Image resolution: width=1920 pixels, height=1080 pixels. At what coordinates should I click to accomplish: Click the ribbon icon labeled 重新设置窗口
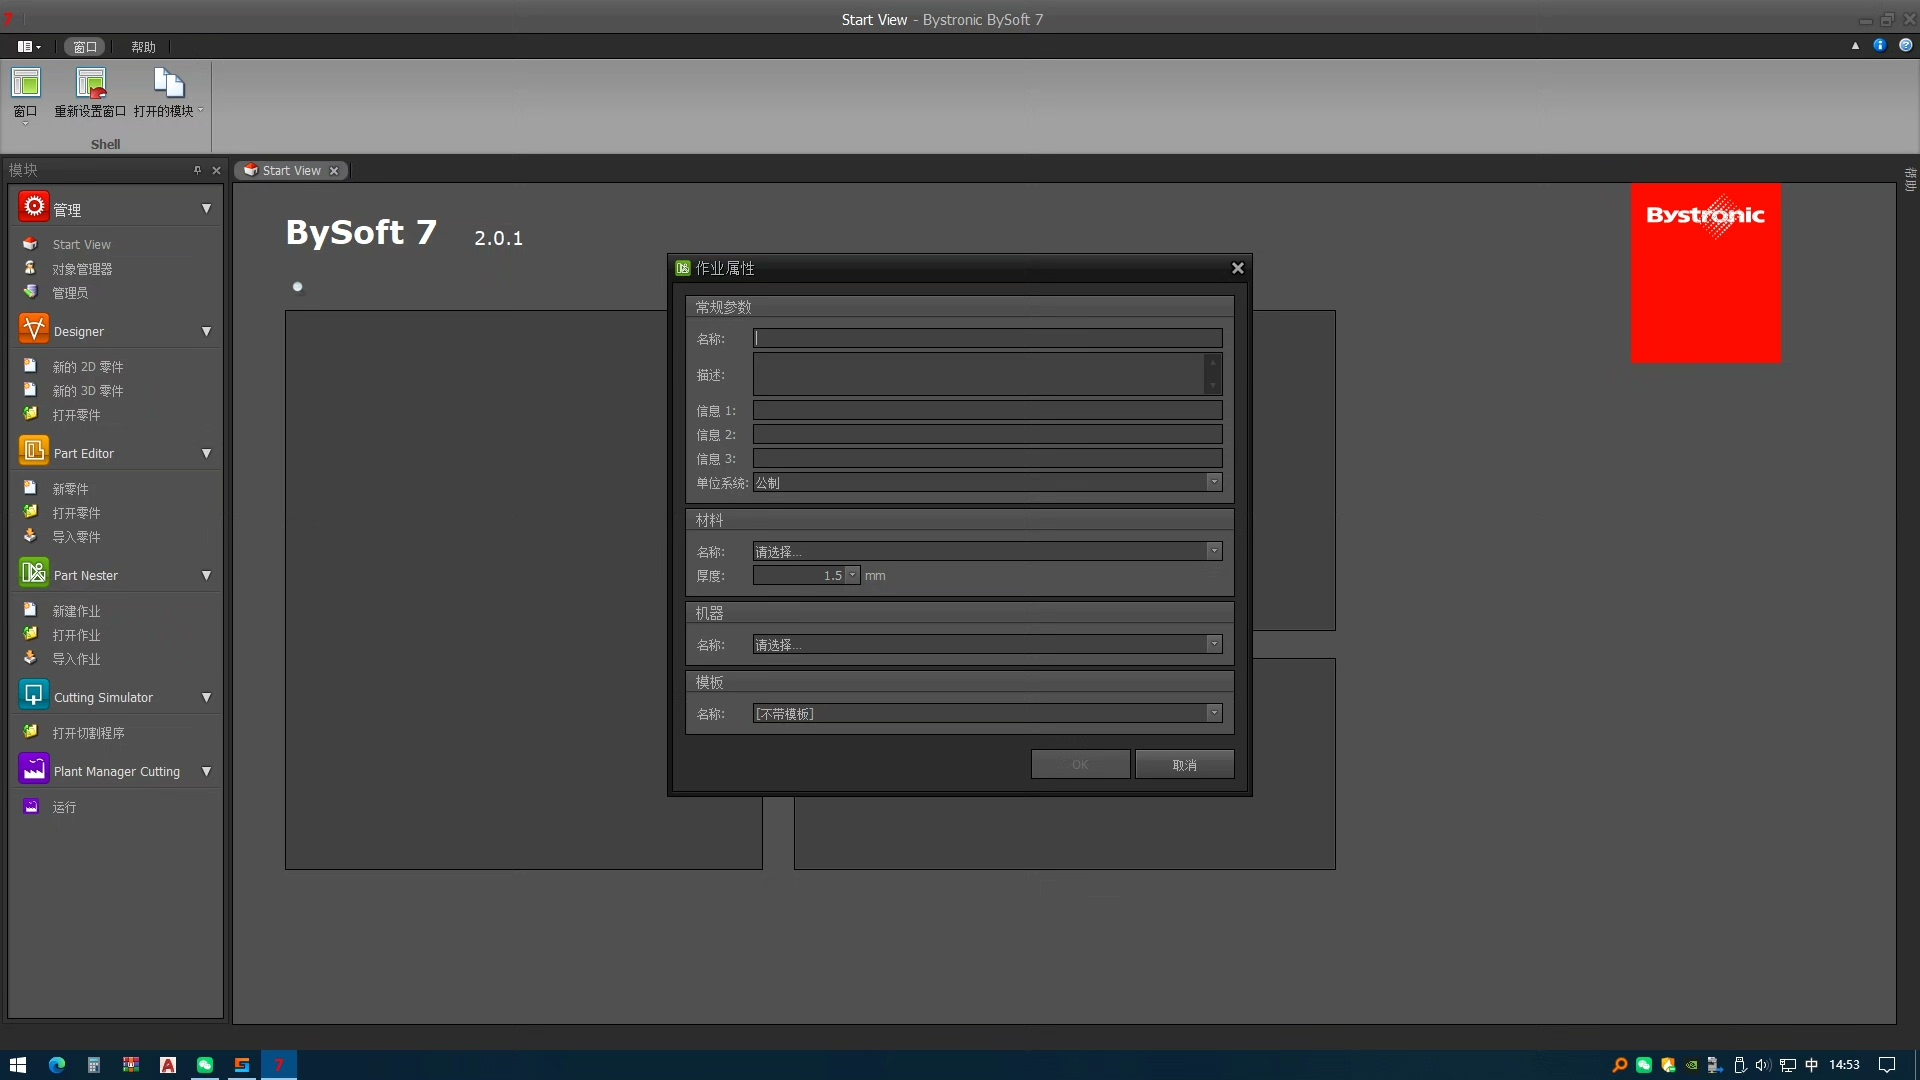click(x=90, y=84)
